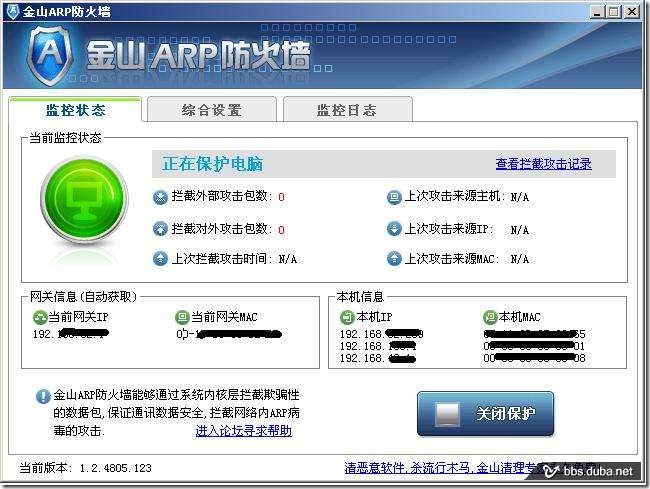Click the 本机IP label
Image resolution: width=650 pixels, height=489 pixels.
(374, 317)
